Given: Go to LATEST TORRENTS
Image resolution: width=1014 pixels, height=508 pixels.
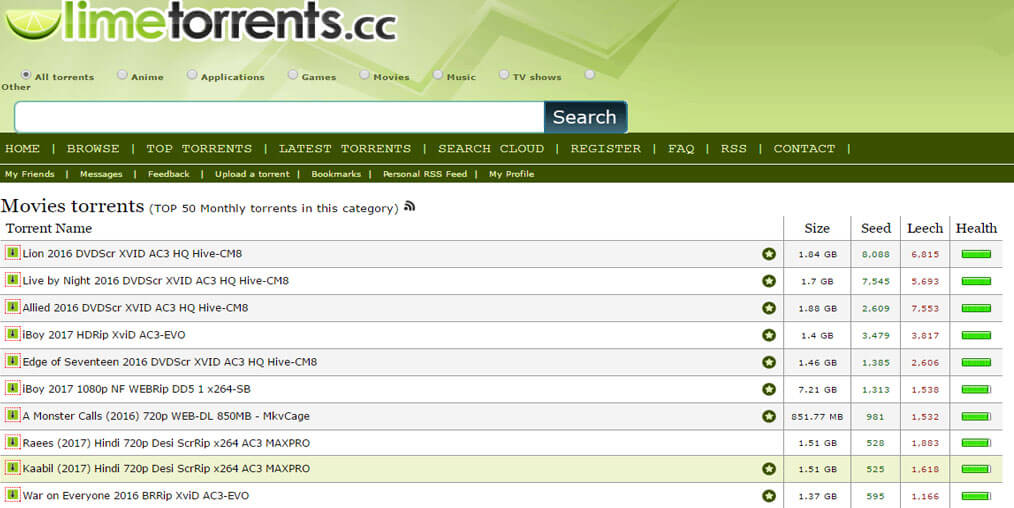Looking at the screenshot, I should pos(345,149).
